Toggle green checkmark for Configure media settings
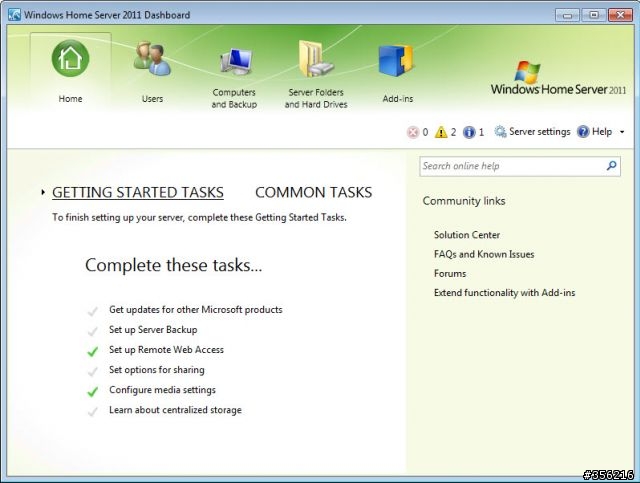This screenshot has height=483, width=640. click(93, 391)
